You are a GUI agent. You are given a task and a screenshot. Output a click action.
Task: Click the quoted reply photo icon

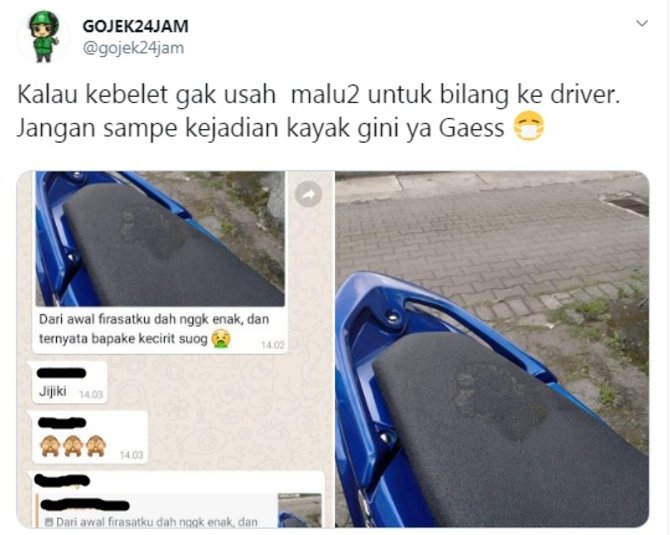click(48, 522)
